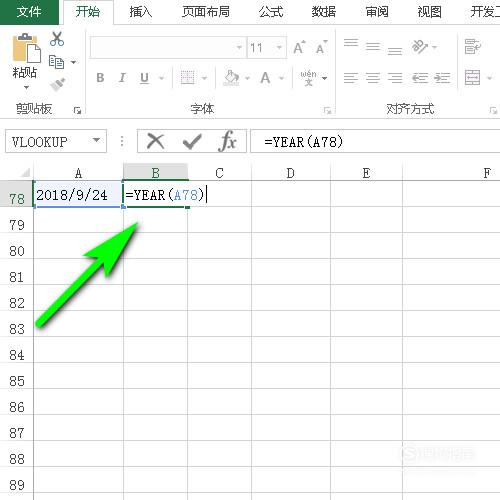Open the Copy dropdown arrow
Image resolution: width=500 pixels, height=500 pixels.
pos(73,62)
